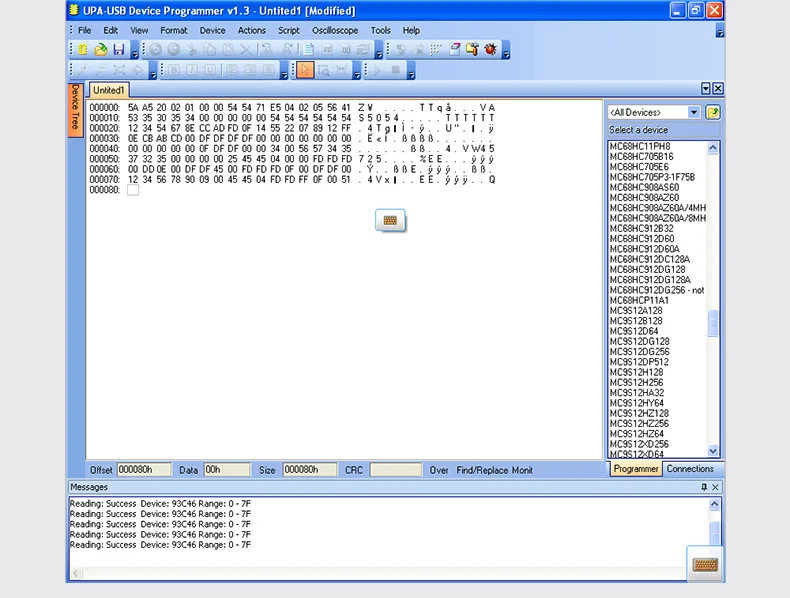This screenshot has height=598, width=790.
Task: Expand the menu bar options arrow
Action: [x=720, y=32]
